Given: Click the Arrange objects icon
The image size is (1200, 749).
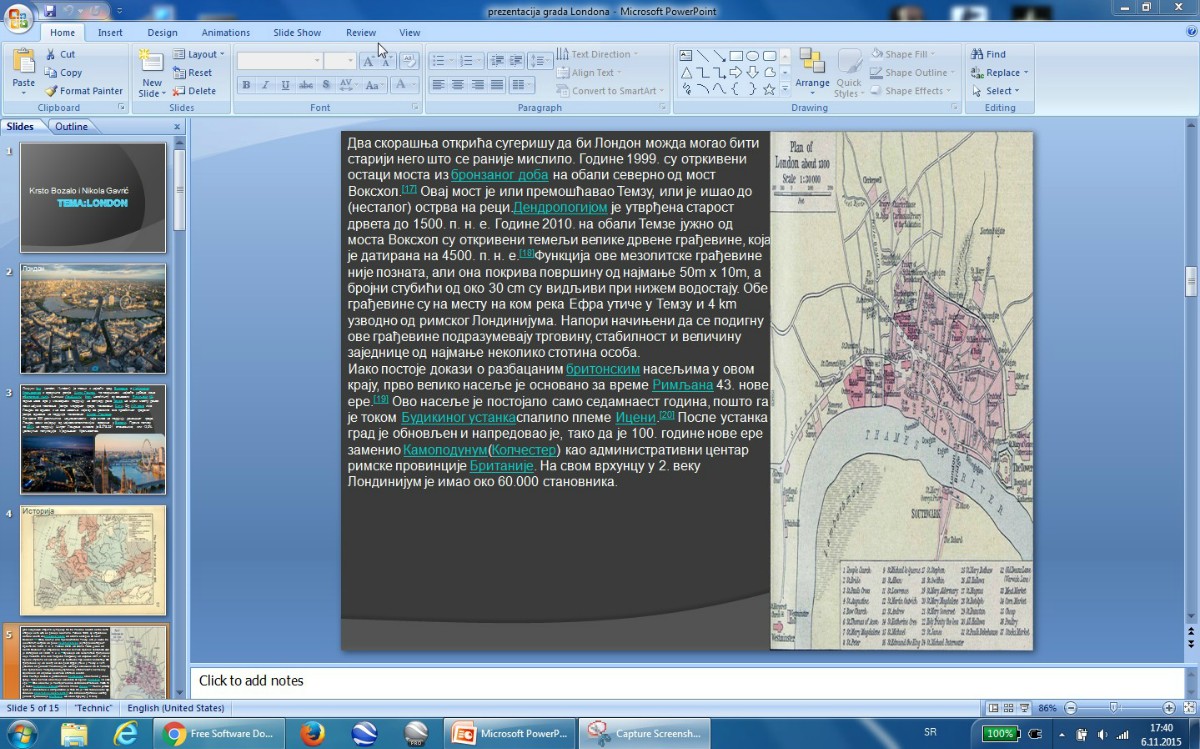Looking at the screenshot, I should click(812, 63).
